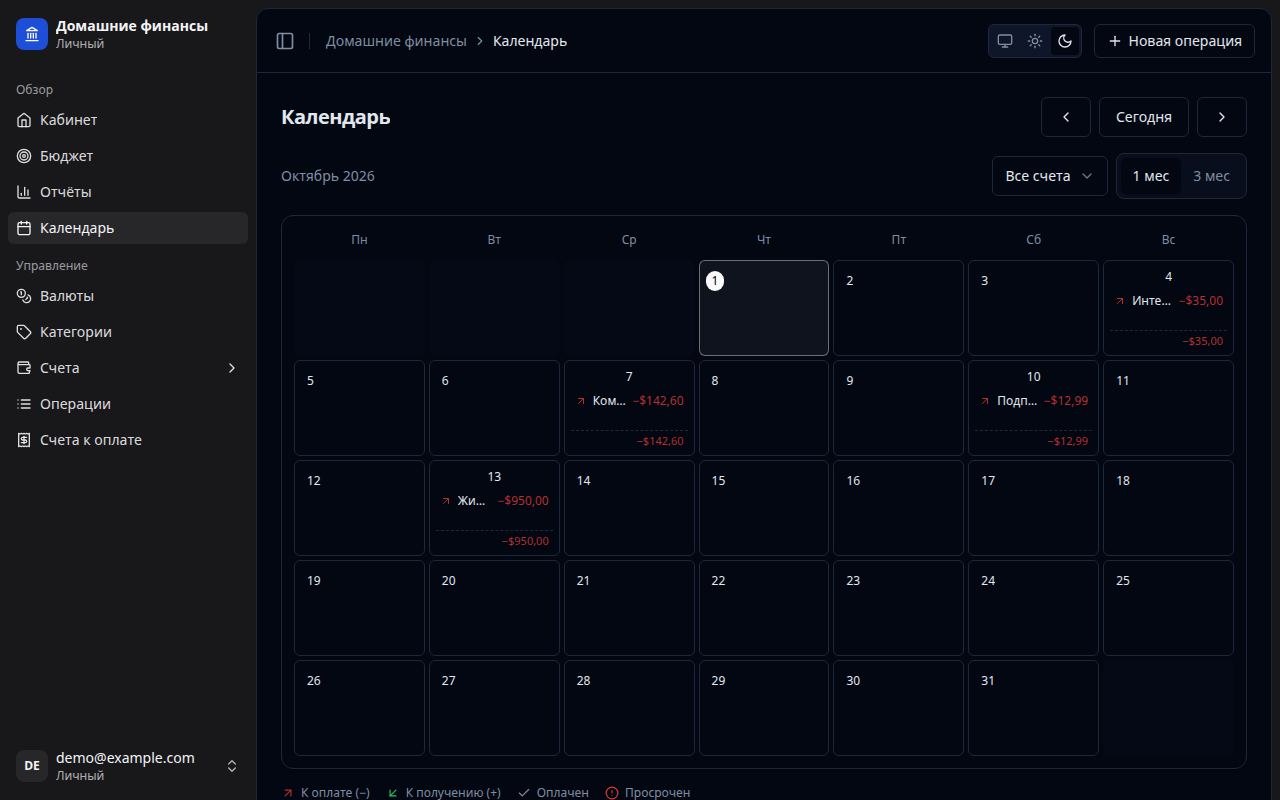Open the Категории tag icon
This screenshot has width=1280, height=800.
tap(24, 332)
